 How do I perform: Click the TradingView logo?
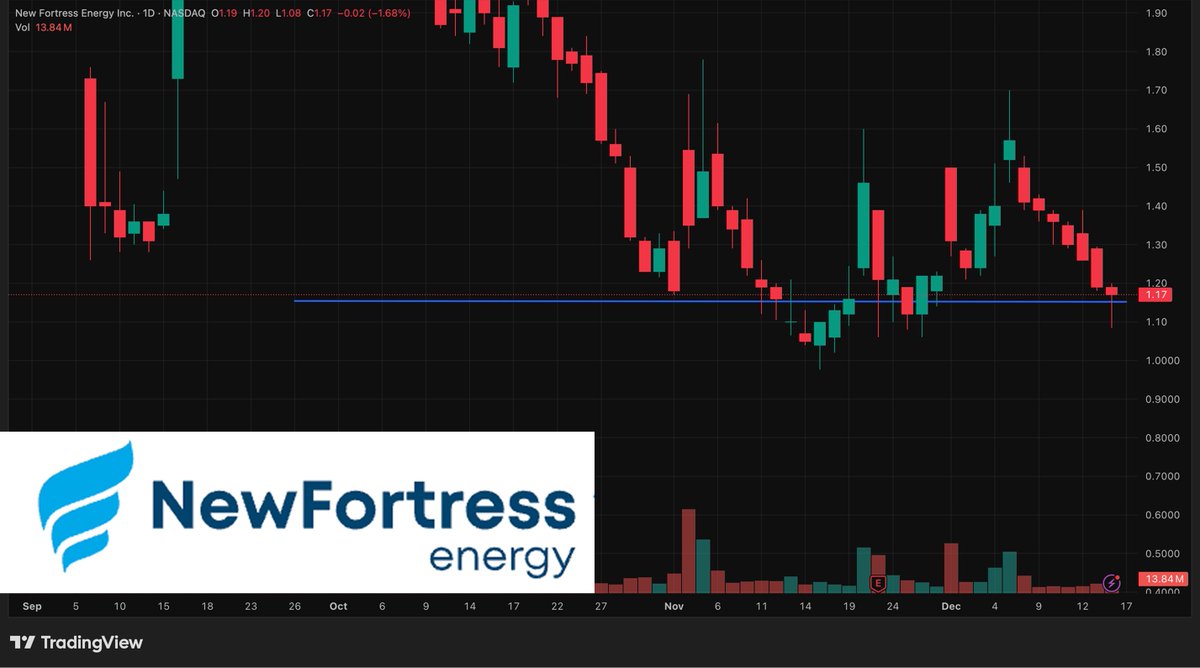point(76,643)
